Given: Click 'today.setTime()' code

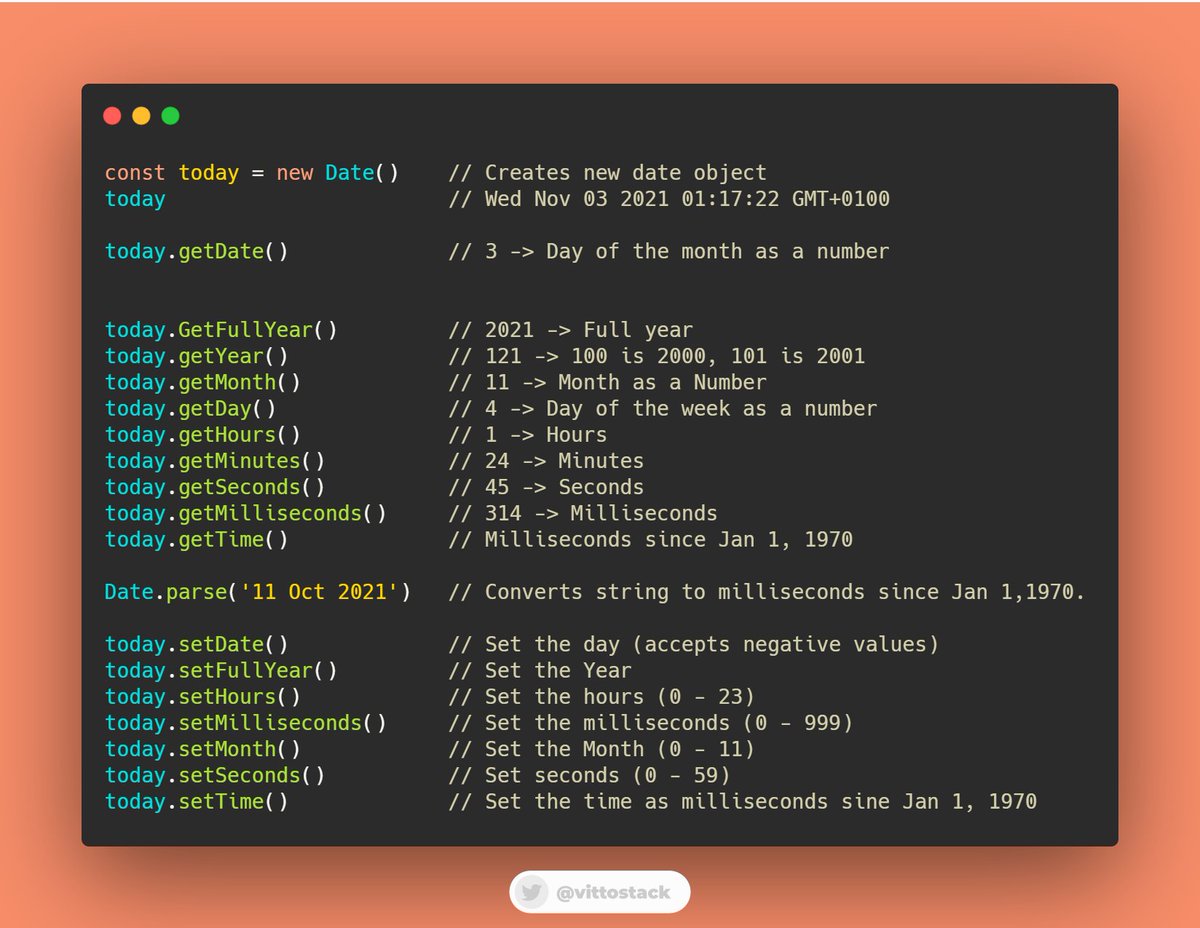Looking at the screenshot, I should 197,801.
